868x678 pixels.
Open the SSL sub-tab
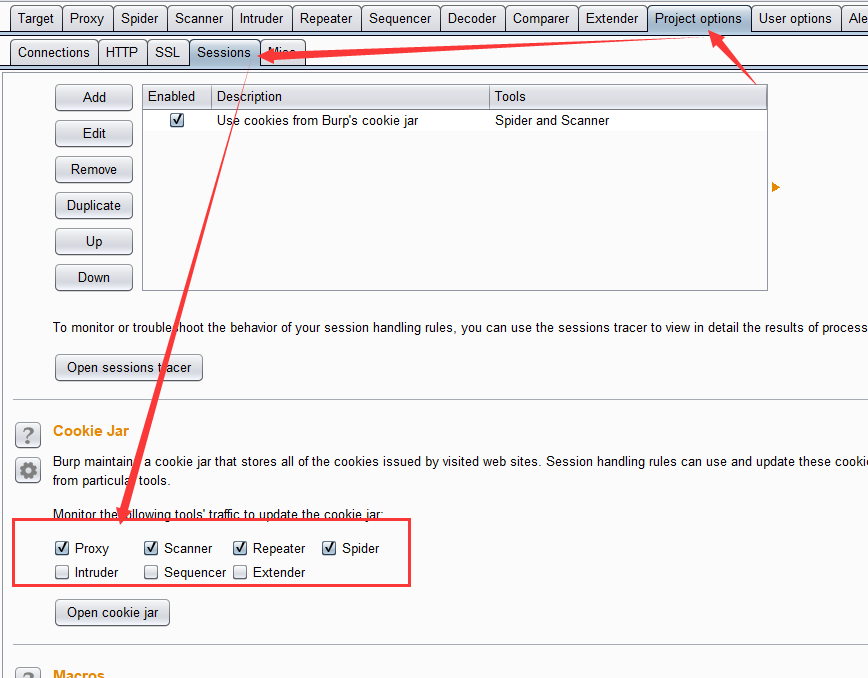(x=167, y=52)
